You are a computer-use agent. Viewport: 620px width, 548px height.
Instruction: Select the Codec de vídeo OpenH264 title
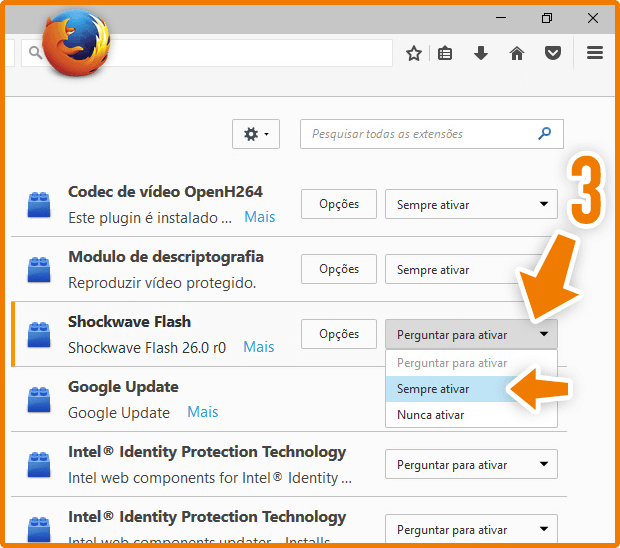click(165, 192)
